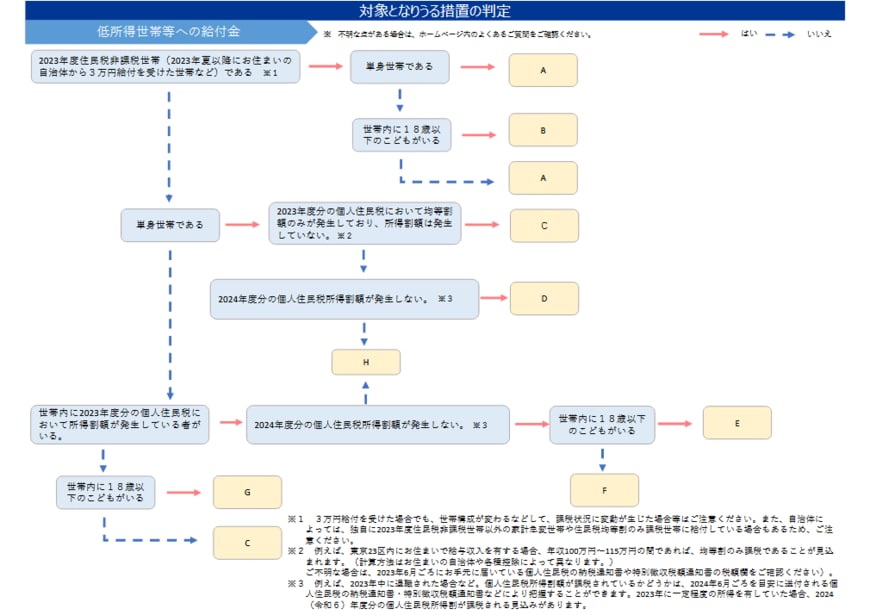The height and width of the screenshot is (615, 870).
Task: Select the page title 対象となりうる措置の判定
Action: [435, 9]
